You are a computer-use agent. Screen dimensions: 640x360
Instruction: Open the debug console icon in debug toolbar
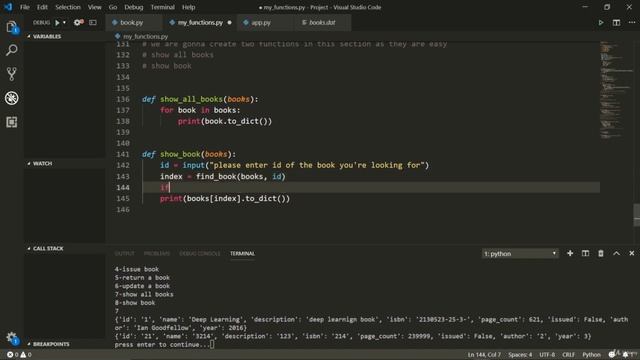tap(93, 22)
